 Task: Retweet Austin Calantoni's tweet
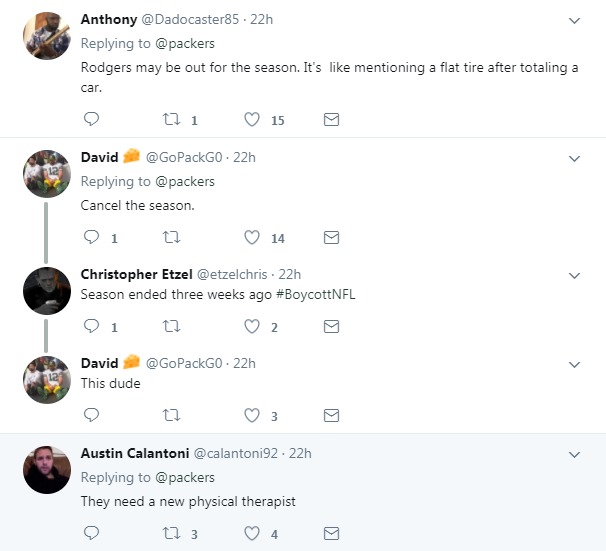171,534
